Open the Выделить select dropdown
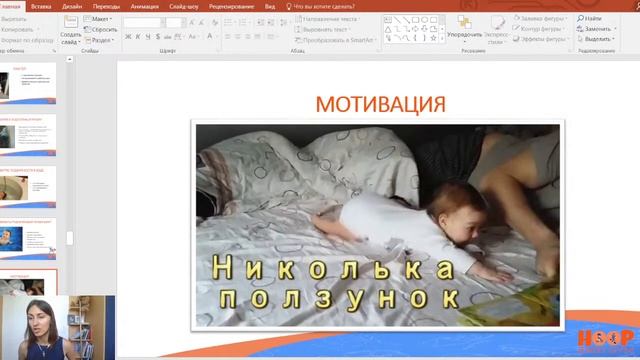 pos(596,39)
